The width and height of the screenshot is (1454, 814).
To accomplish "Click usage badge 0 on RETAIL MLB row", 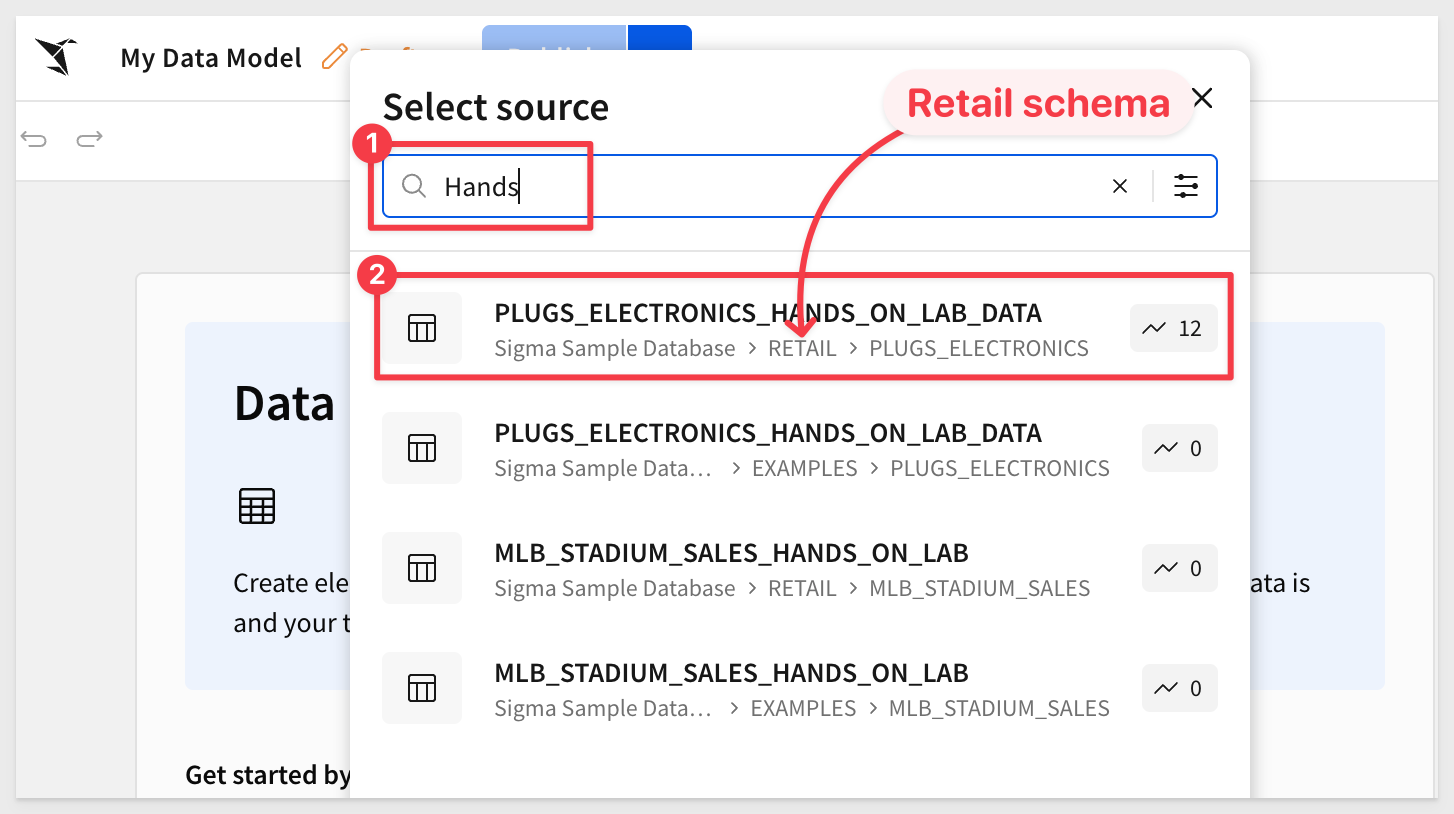I will [x=1180, y=568].
